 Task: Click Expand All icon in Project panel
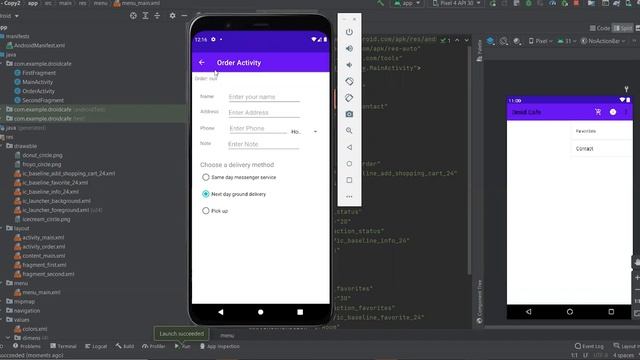point(145,16)
